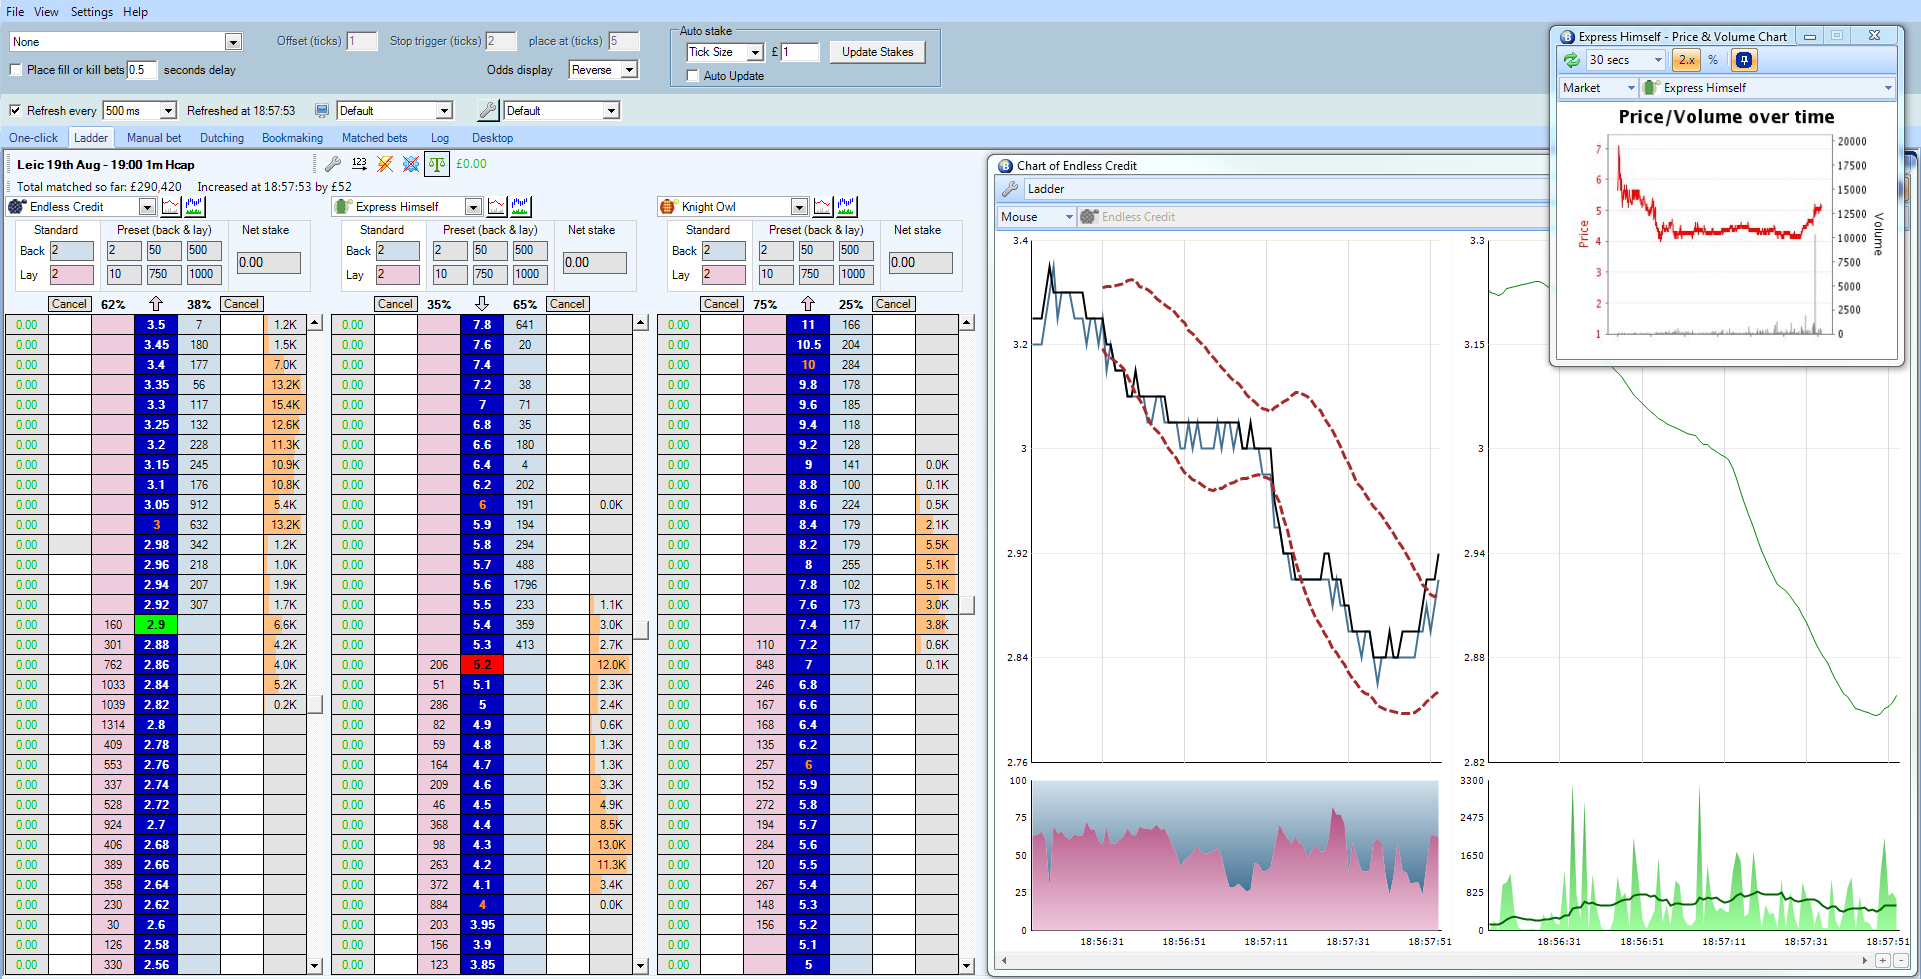1921x979 pixels.
Task: Open the Settings menu
Action: [91, 11]
